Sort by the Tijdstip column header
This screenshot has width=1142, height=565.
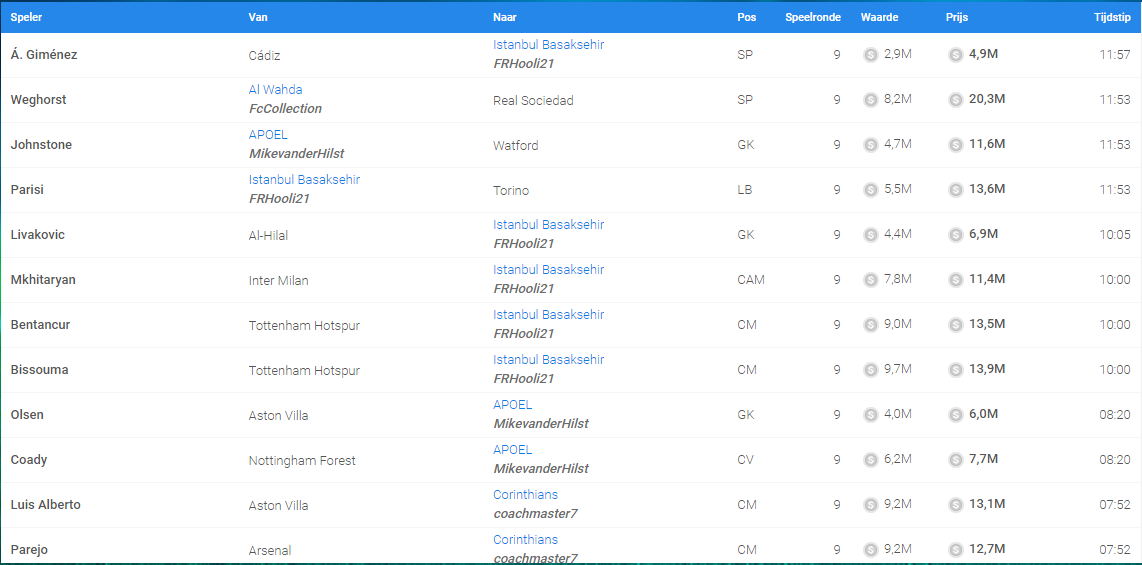point(1112,17)
